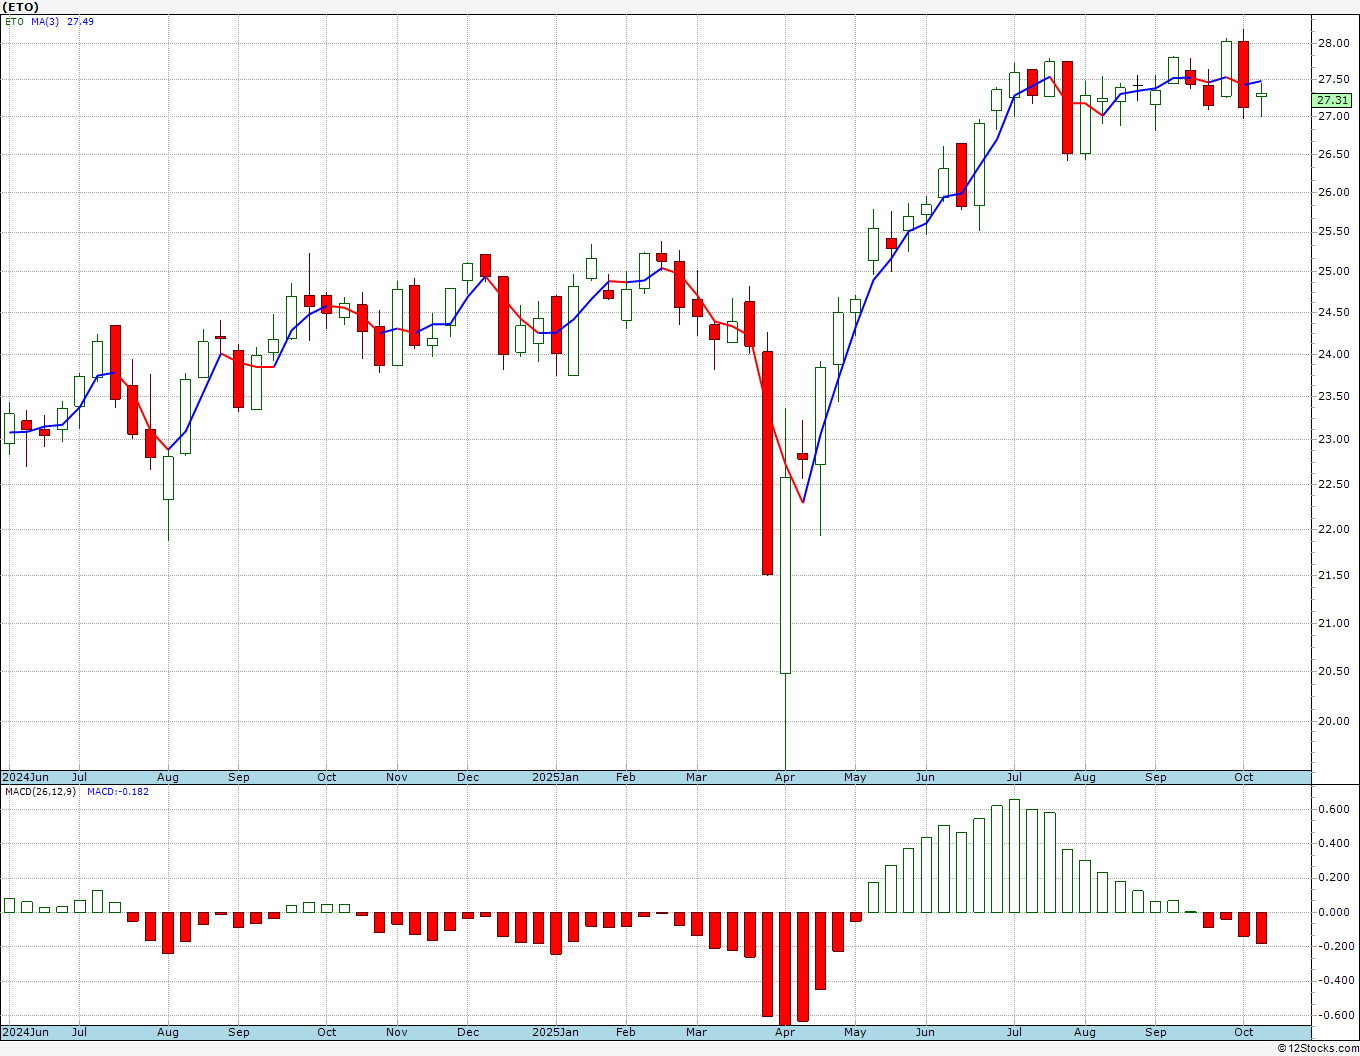Screen dimensions: 1360x1056
Task: Select Apr on the MACD panel time axis
Action: 785,1032
